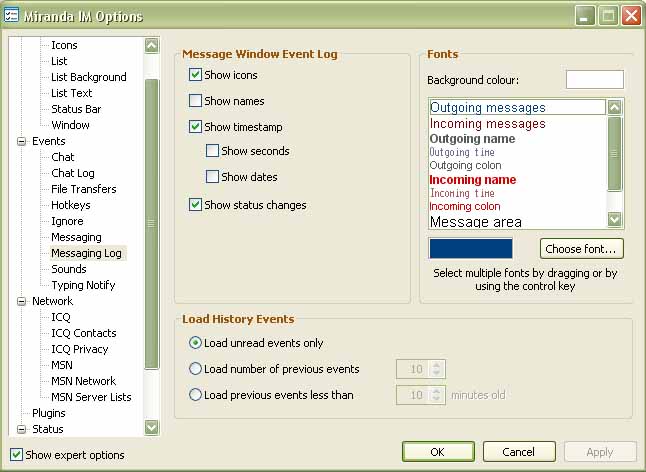Select Incoming time font entry
Image resolution: width=646 pixels, height=472 pixels.
(517, 193)
